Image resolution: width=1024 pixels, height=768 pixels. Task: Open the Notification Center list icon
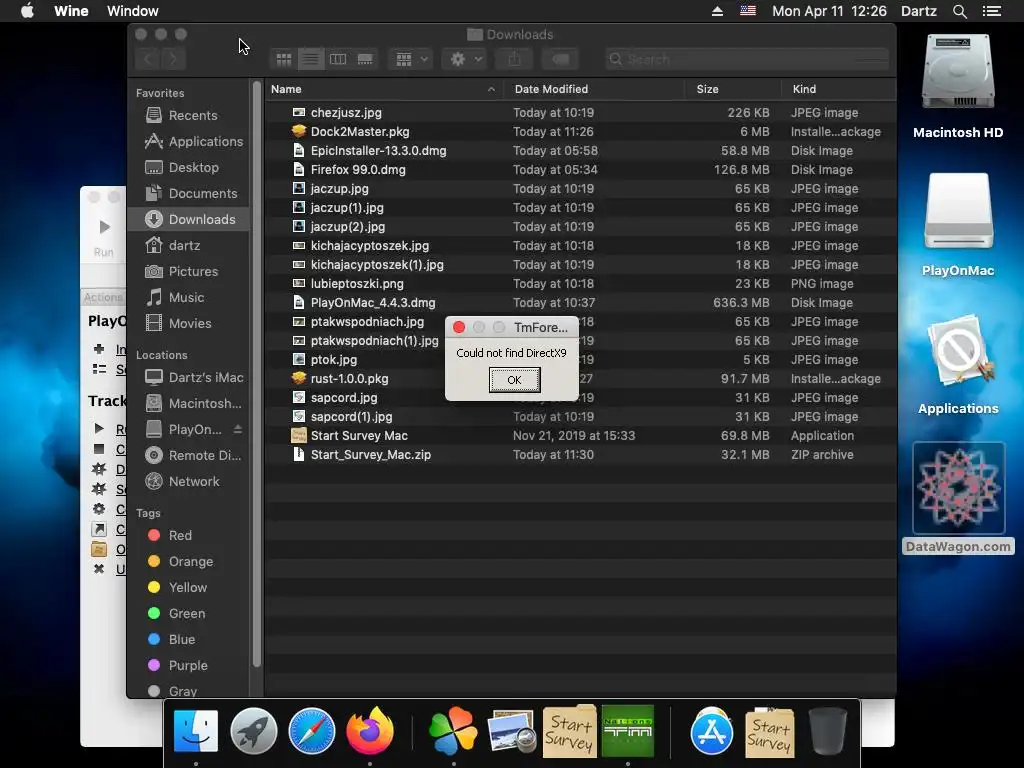pos(991,11)
